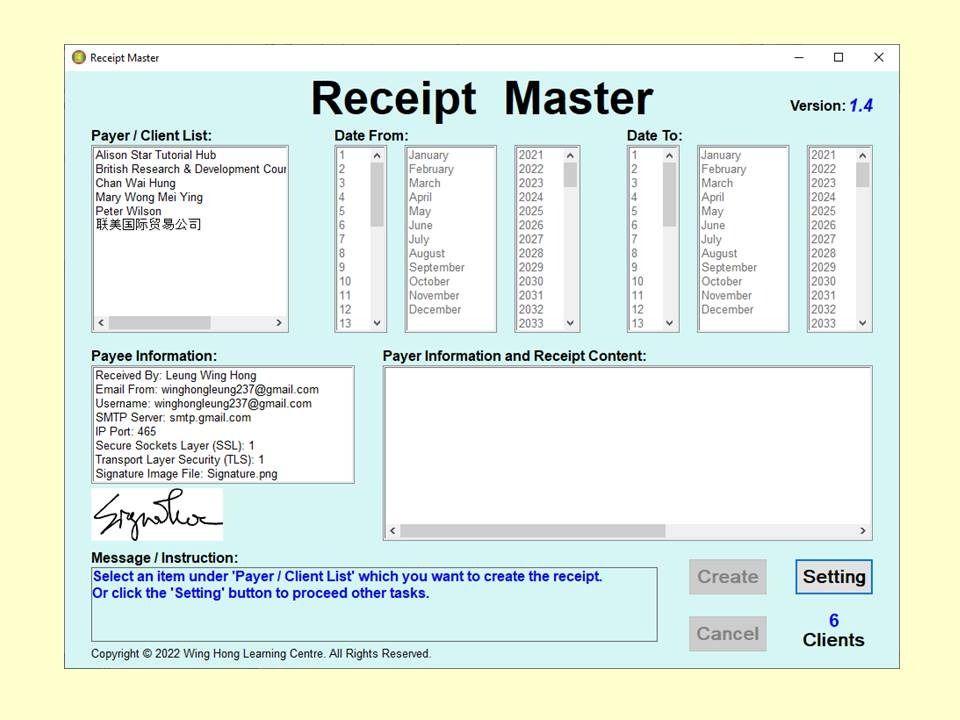
Task: Select year "2033" under Date To
Action: pyautogui.click(x=825, y=323)
